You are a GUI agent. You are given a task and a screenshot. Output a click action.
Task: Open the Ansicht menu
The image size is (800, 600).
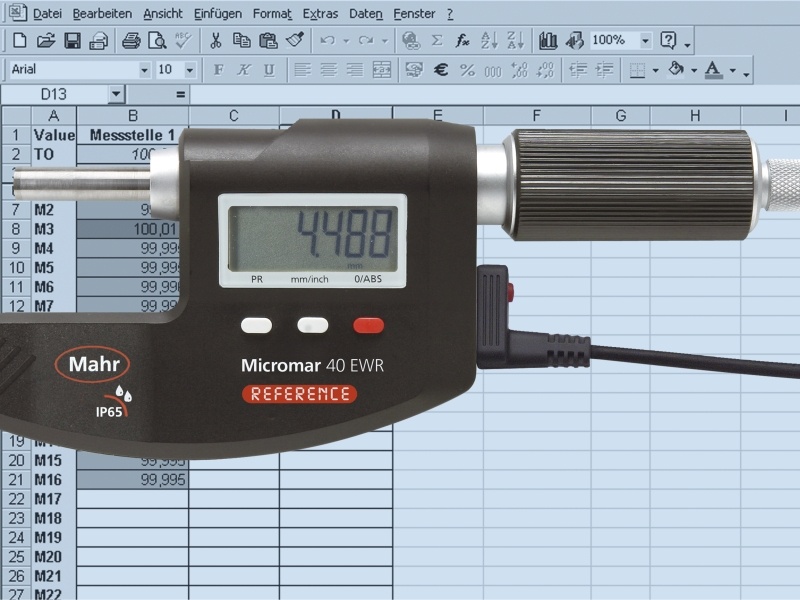163,14
